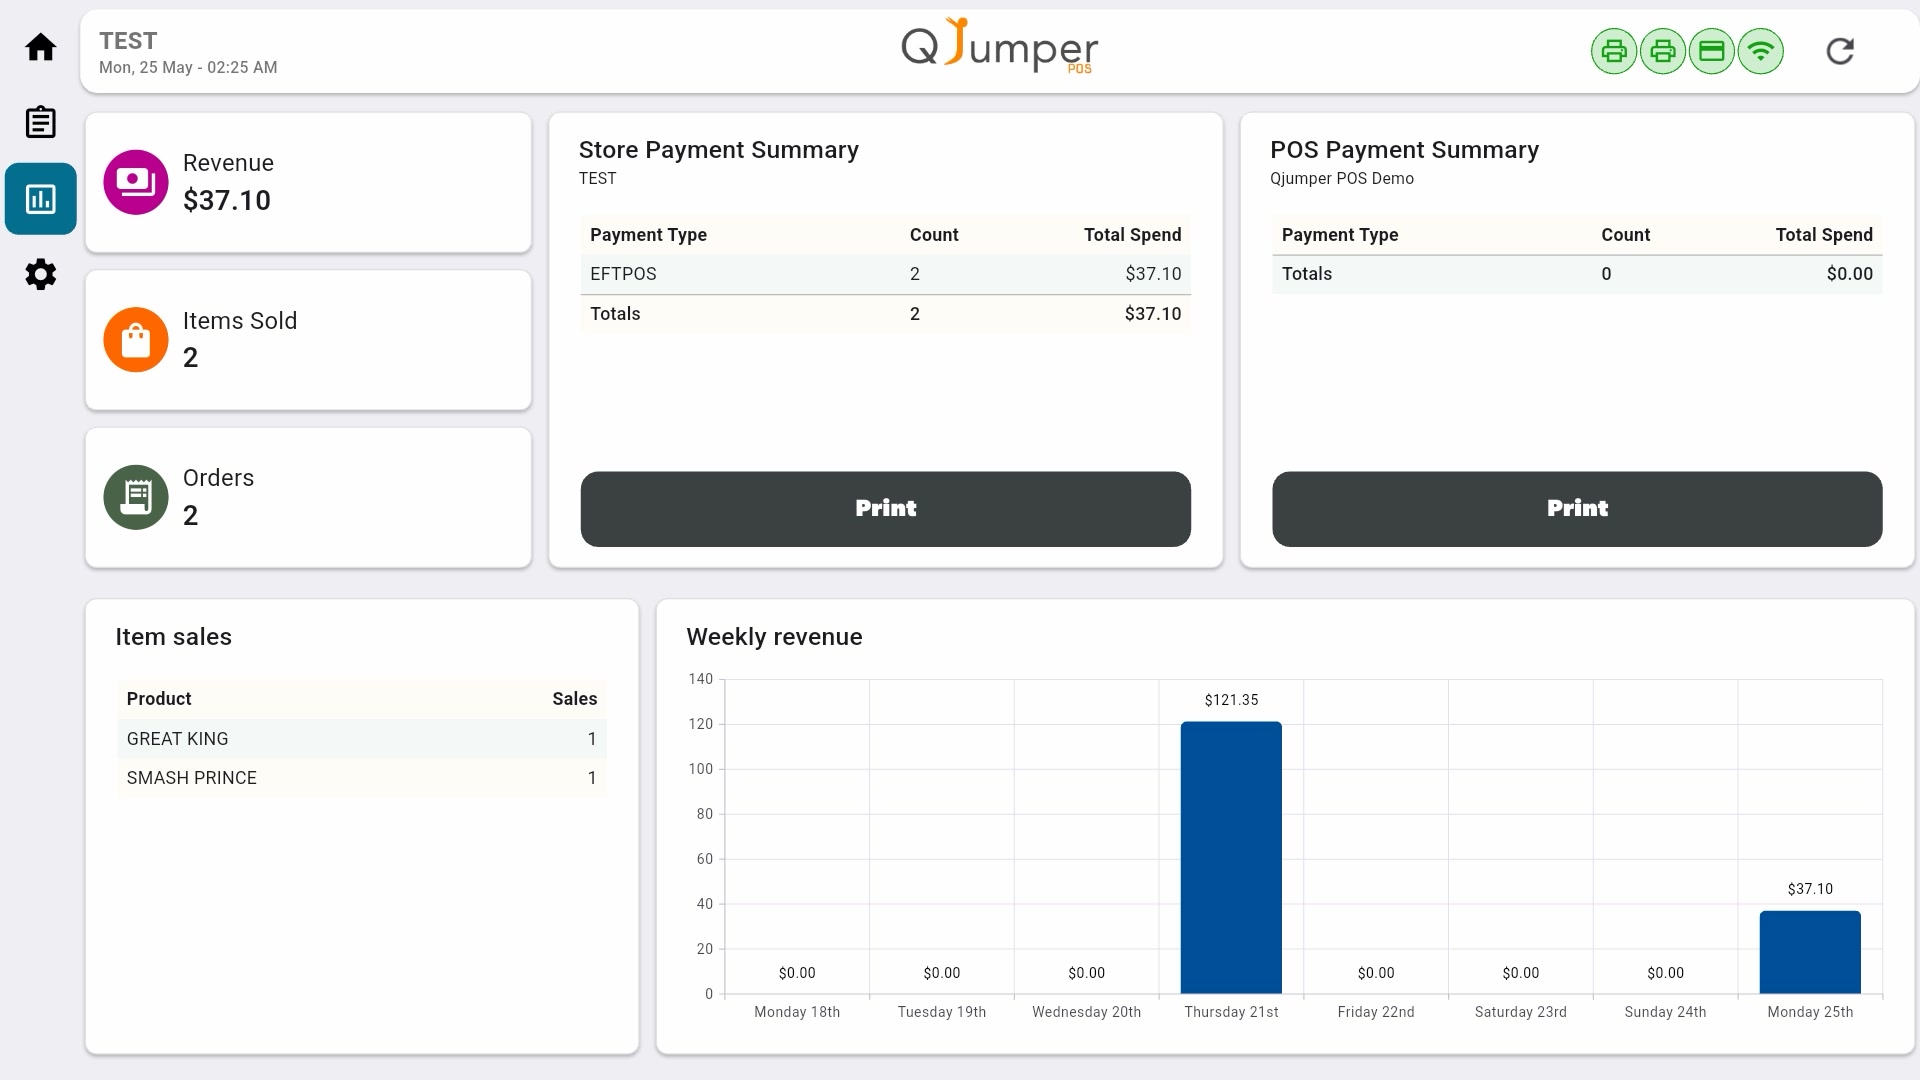Click the QJumper POS logo
1920x1080 pixels.
click(x=1000, y=47)
